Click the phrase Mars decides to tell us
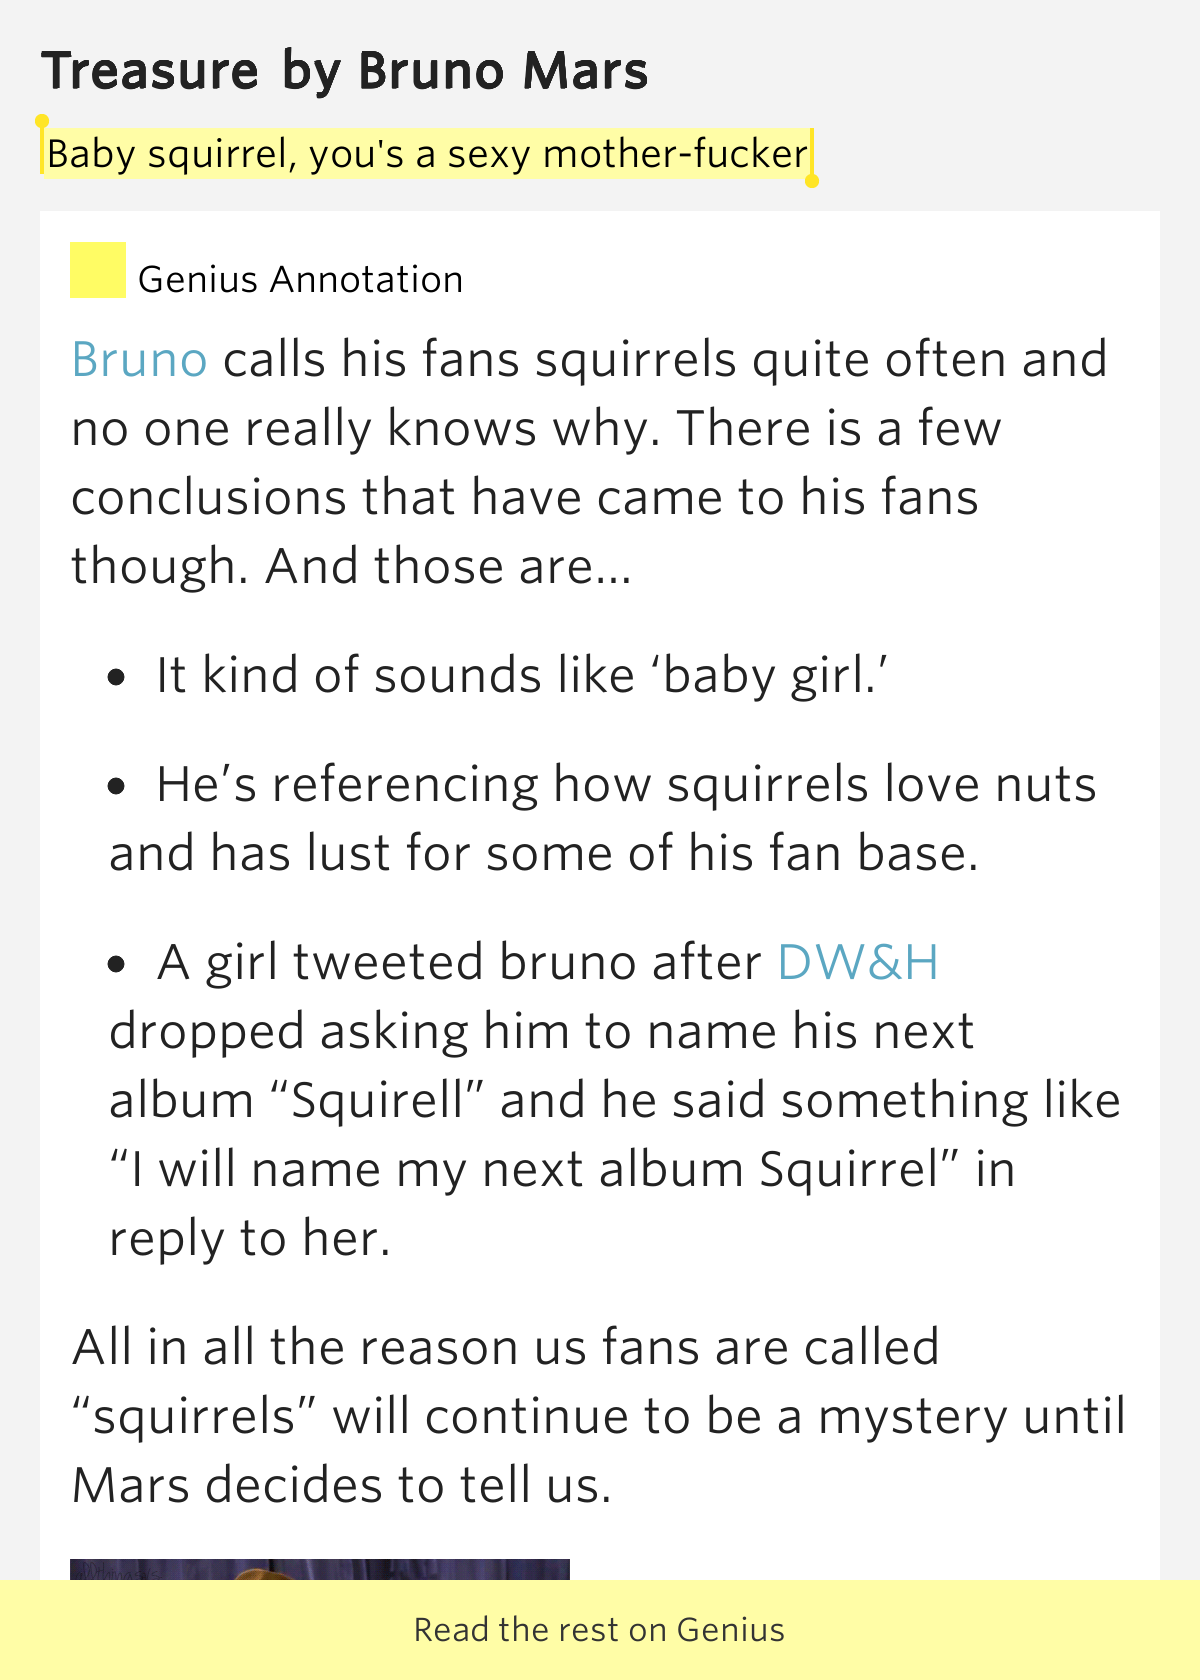The image size is (1200, 1680). click(x=341, y=1486)
